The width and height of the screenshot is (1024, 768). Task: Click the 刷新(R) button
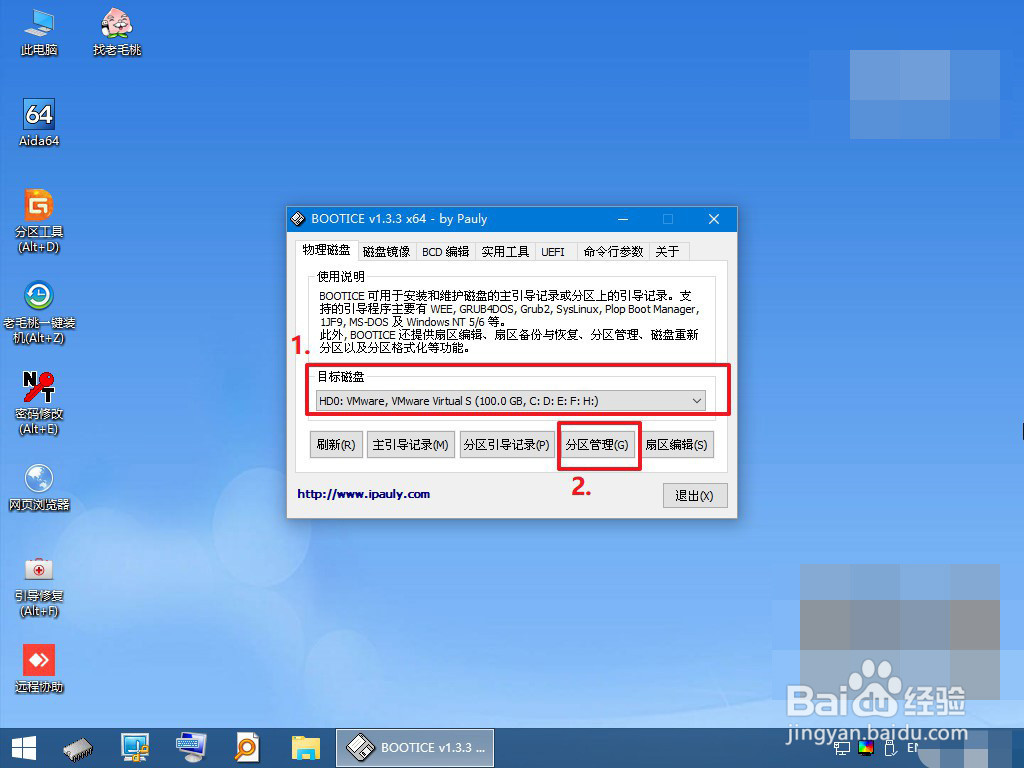336,445
